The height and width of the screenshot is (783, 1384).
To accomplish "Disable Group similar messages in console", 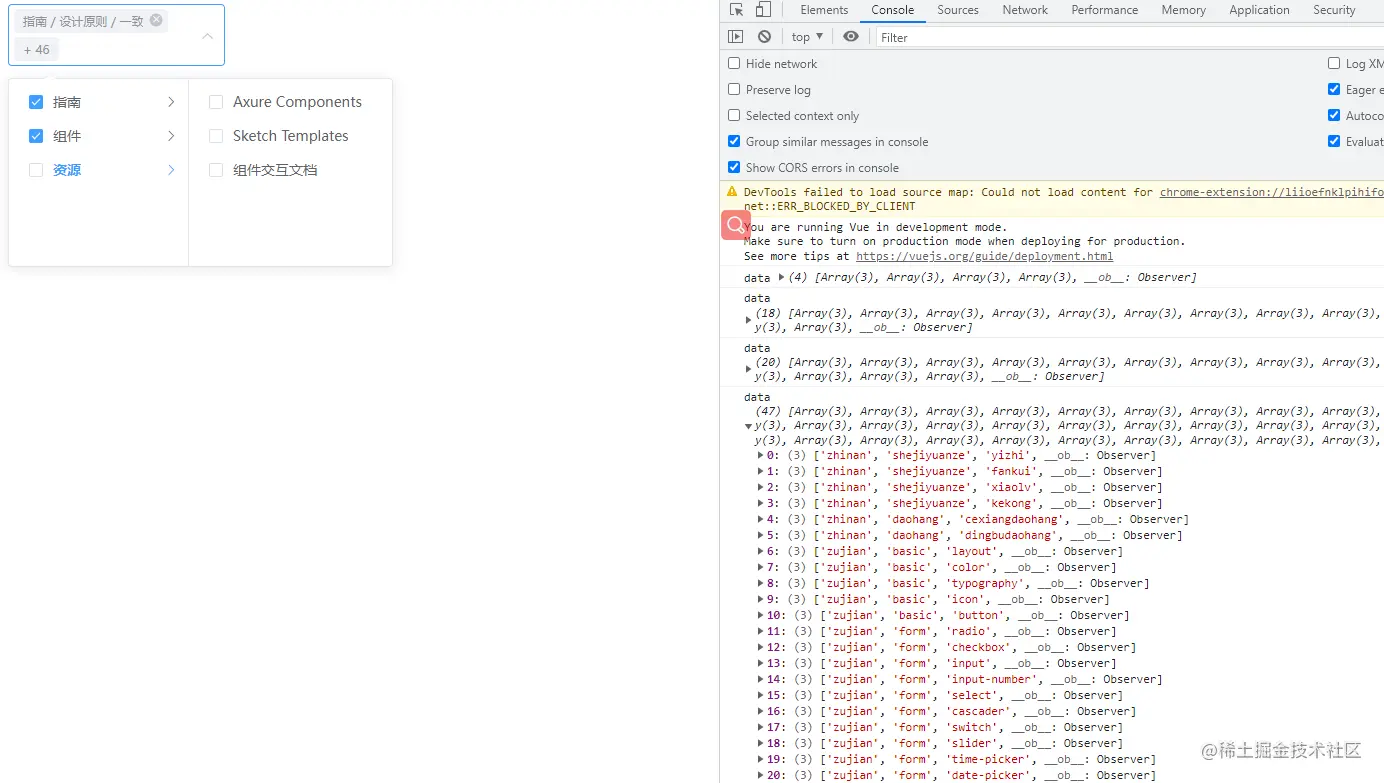I will 734,141.
